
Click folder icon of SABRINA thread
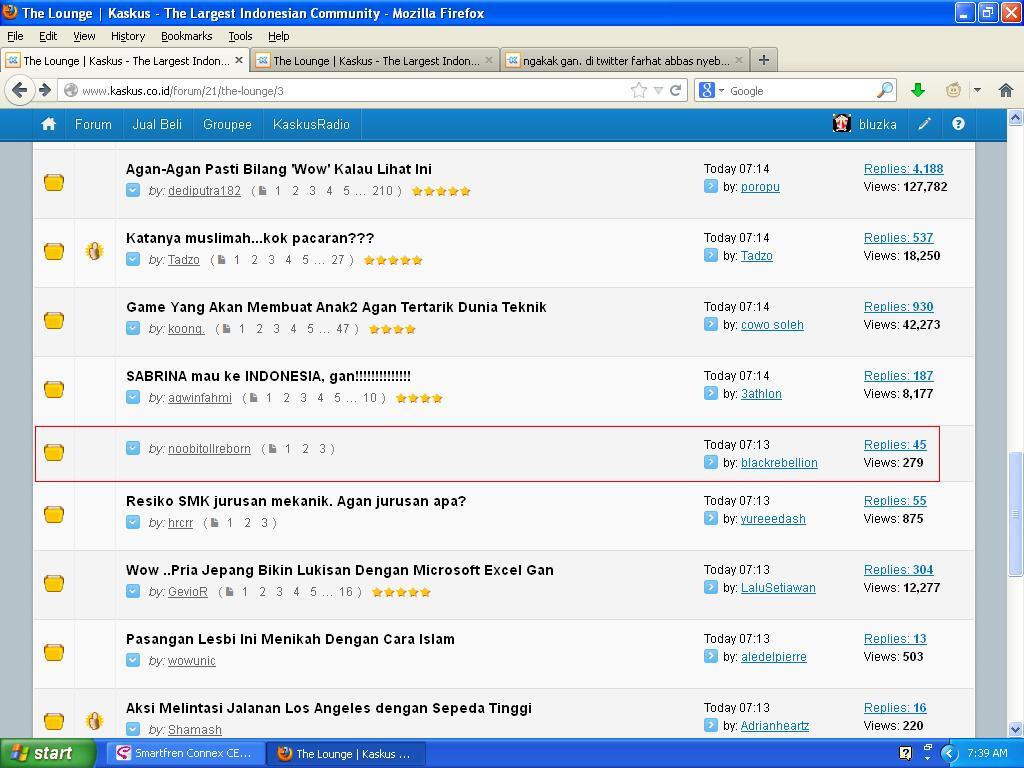(x=54, y=389)
